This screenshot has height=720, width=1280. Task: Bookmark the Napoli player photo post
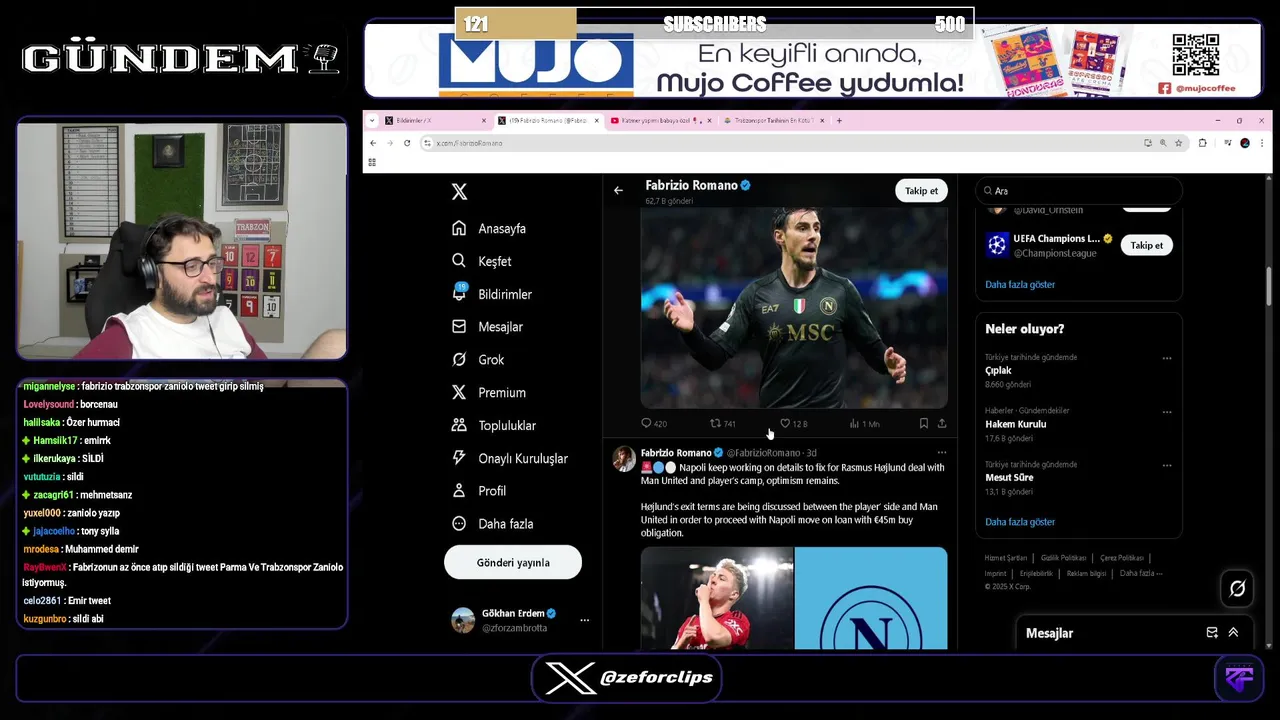coord(924,424)
